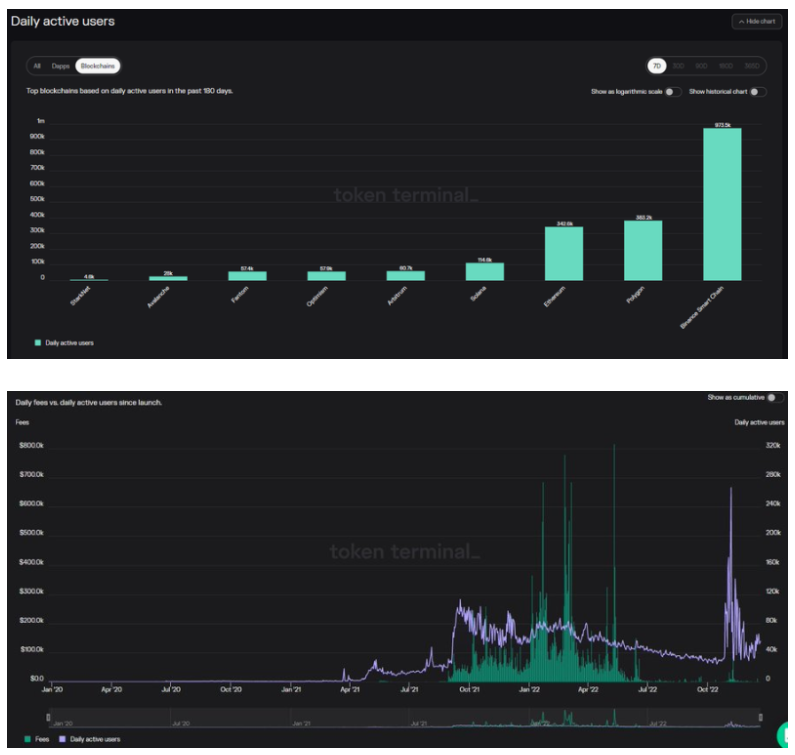Toggle Show historical chart switch

coord(758,92)
